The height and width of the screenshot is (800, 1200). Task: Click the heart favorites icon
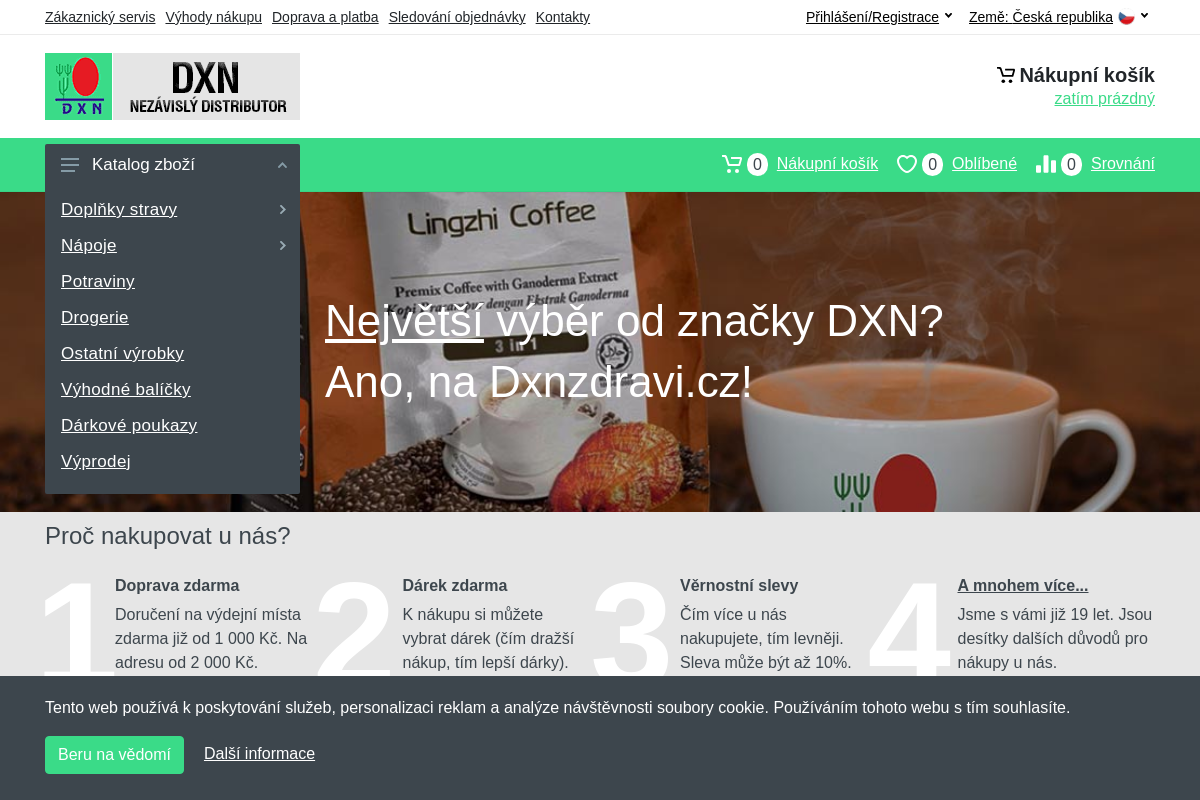[907, 164]
